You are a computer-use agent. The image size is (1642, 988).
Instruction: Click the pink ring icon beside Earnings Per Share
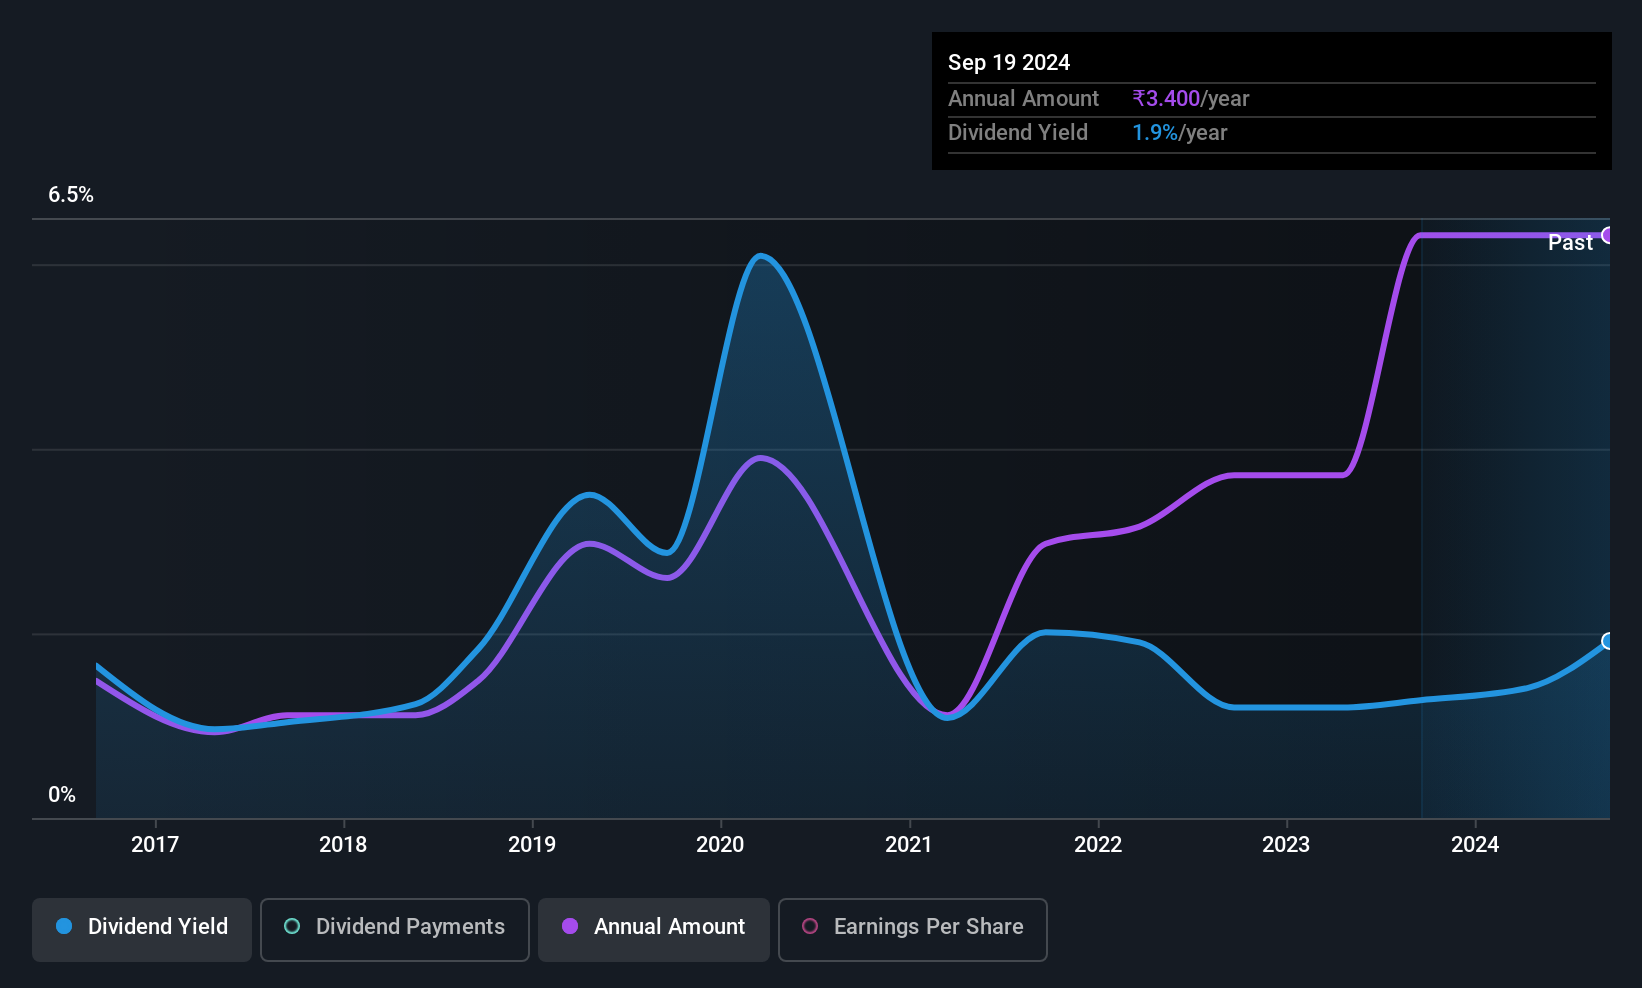tap(810, 927)
